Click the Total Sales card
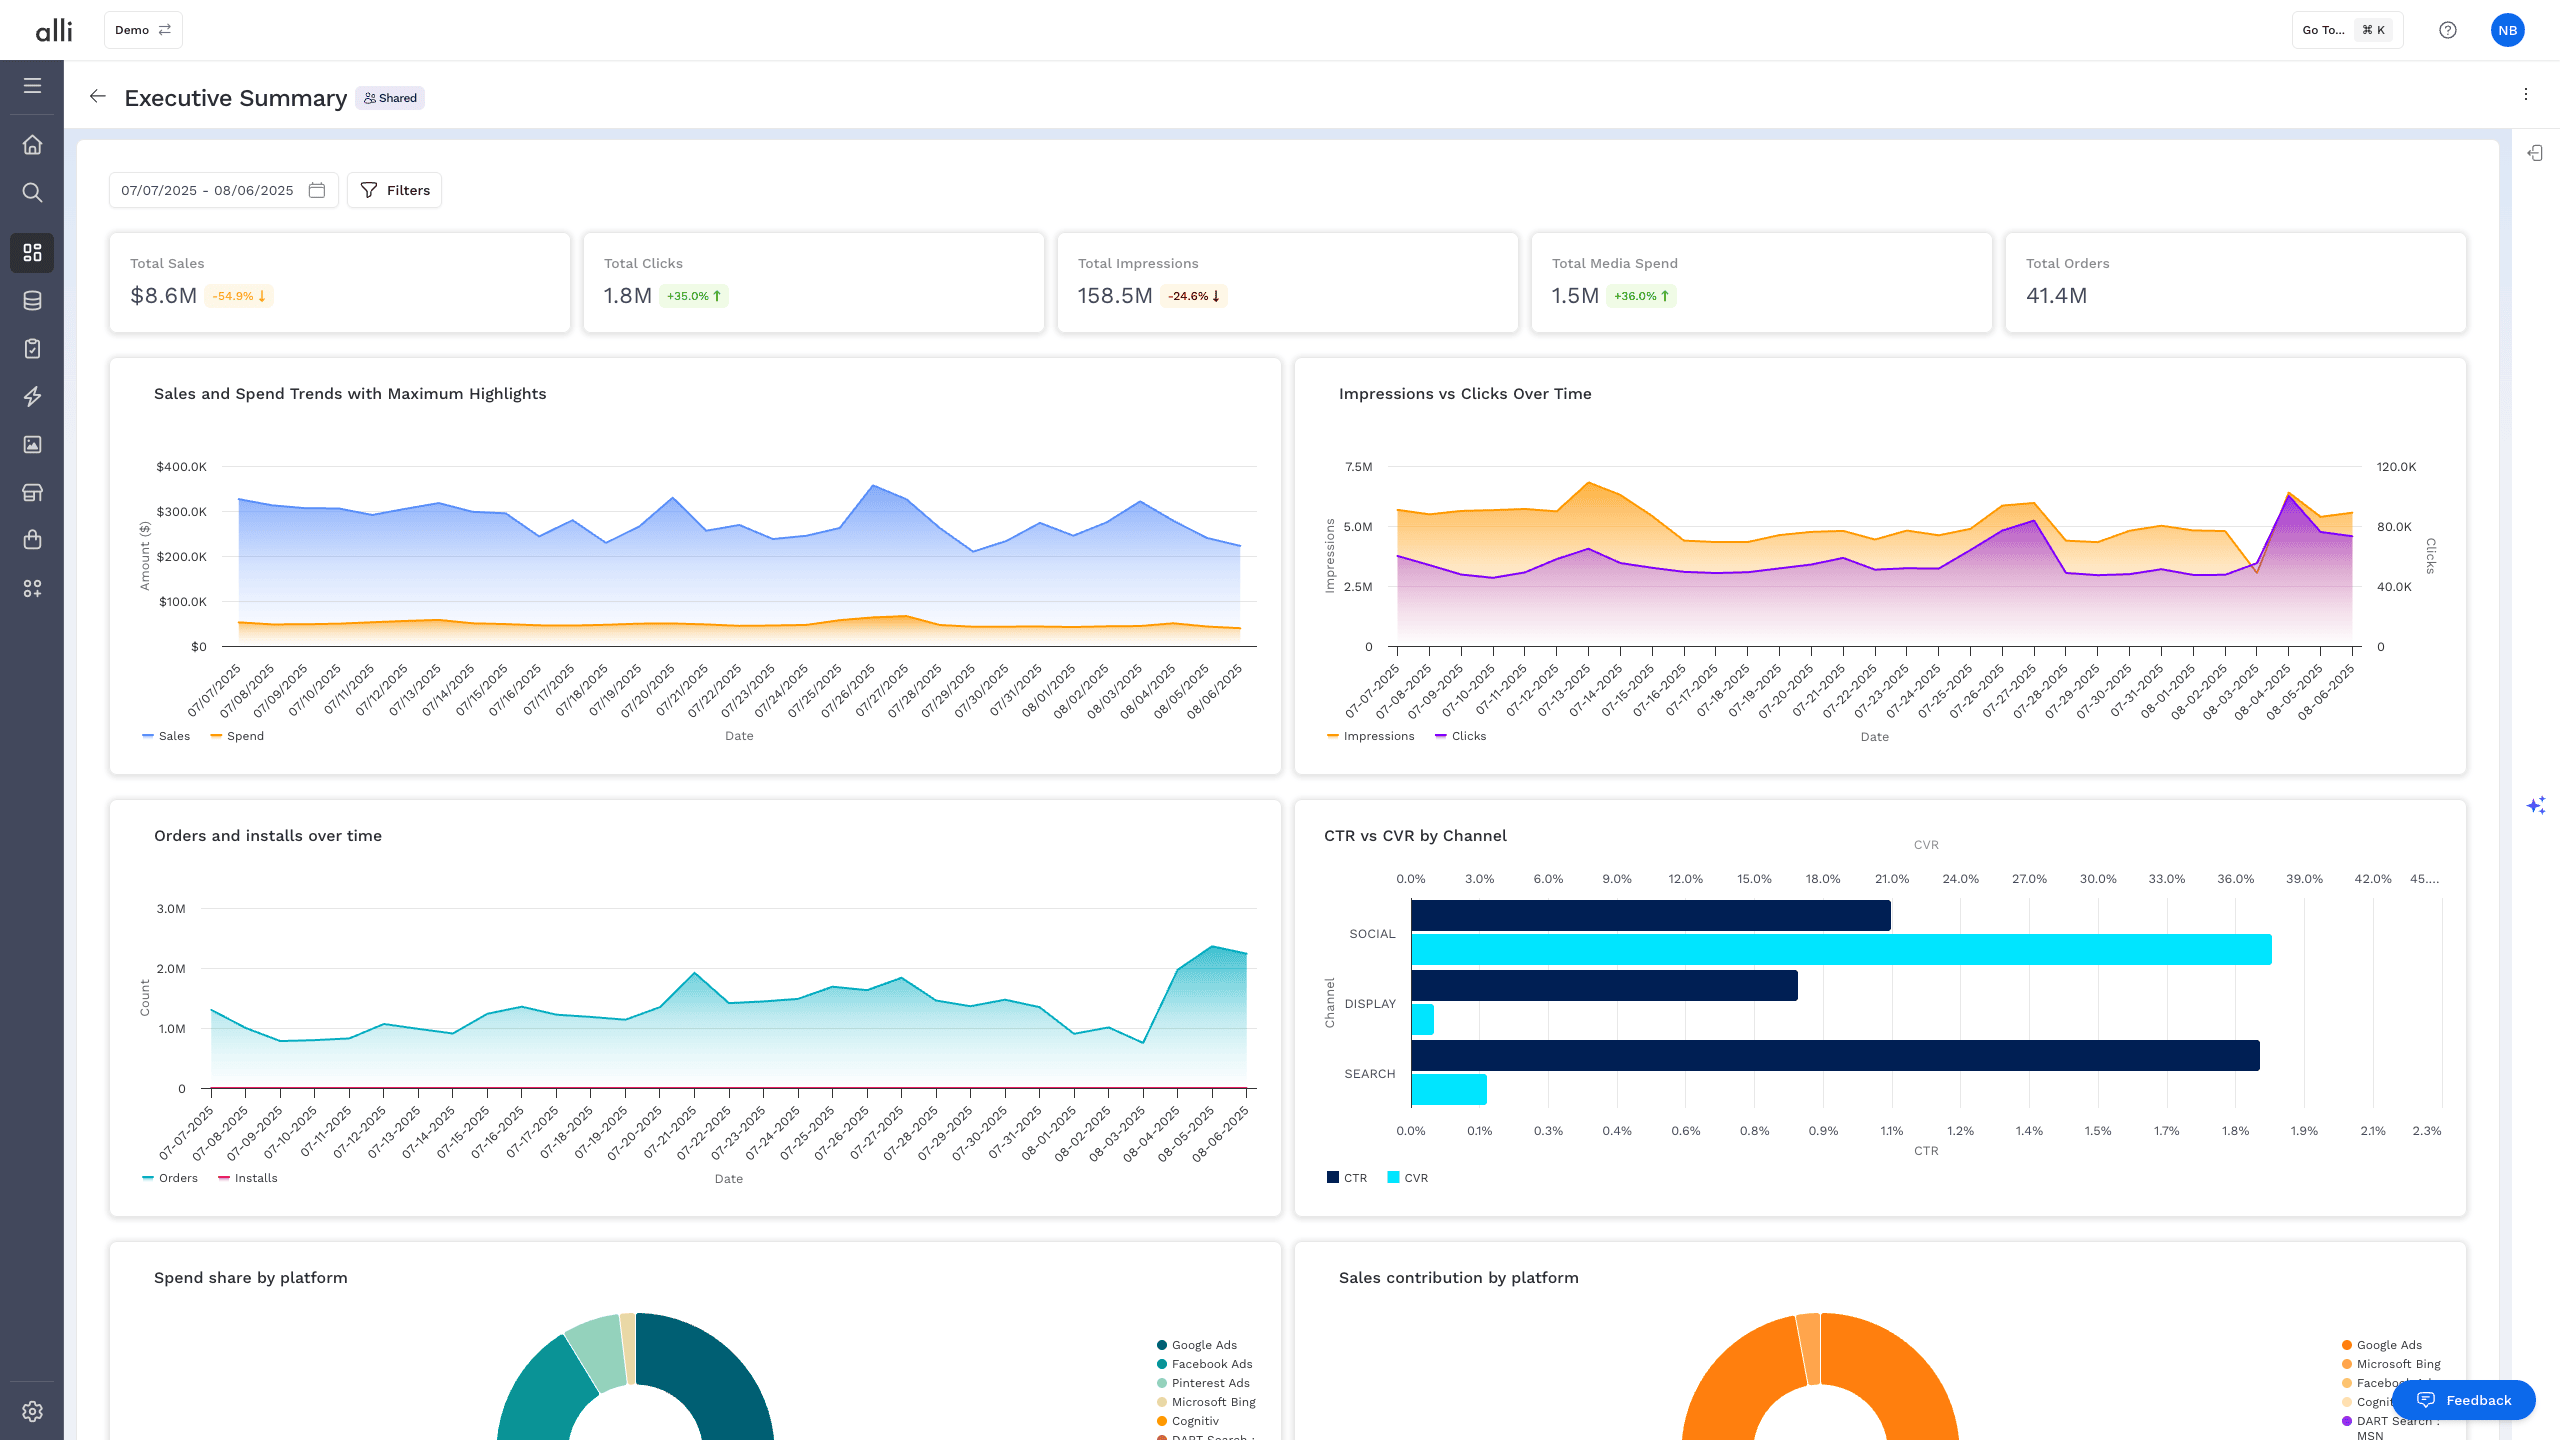This screenshot has height=1440, width=2560. pos(340,282)
